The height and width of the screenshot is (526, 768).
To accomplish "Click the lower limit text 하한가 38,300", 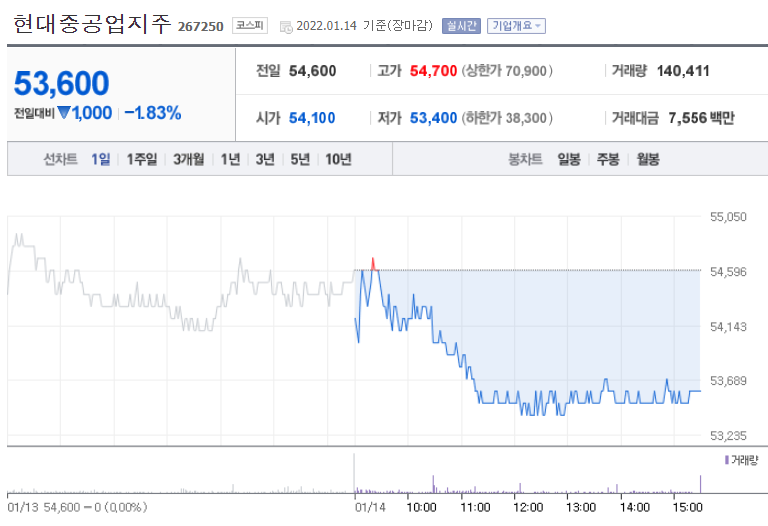I will tap(507, 118).
